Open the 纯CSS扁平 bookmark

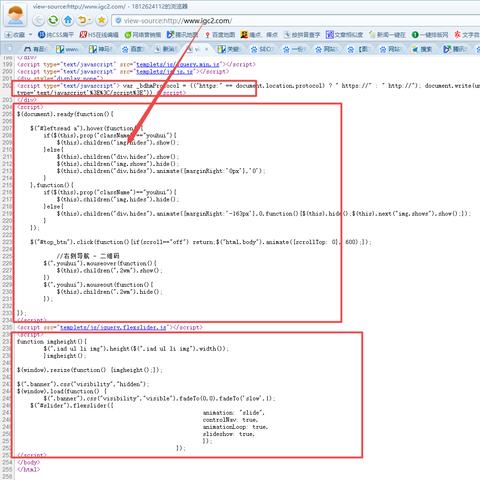point(56,35)
